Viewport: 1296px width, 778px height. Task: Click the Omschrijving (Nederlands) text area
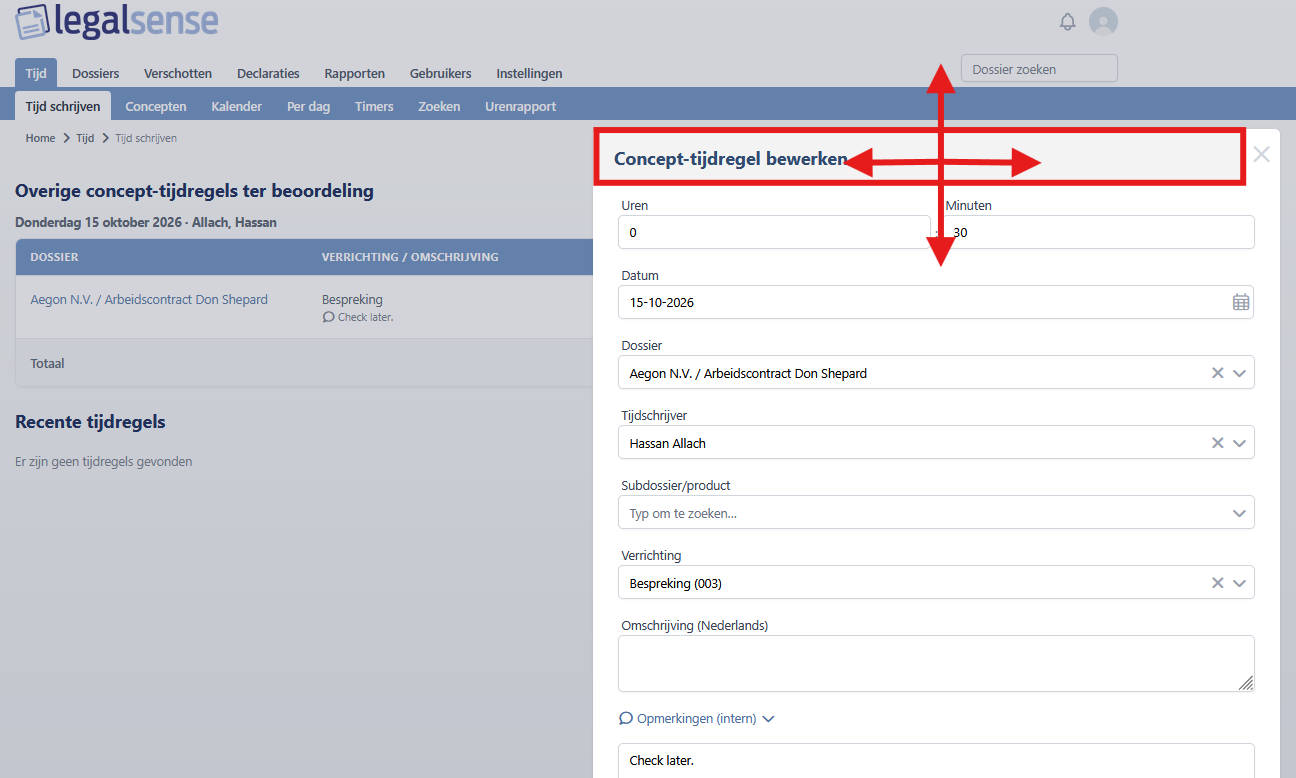936,663
